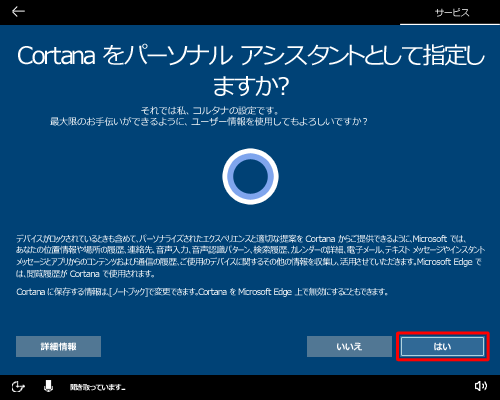Click the 聞き取っています status text
The height and width of the screenshot is (400, 500).
(x=97, y=387)
